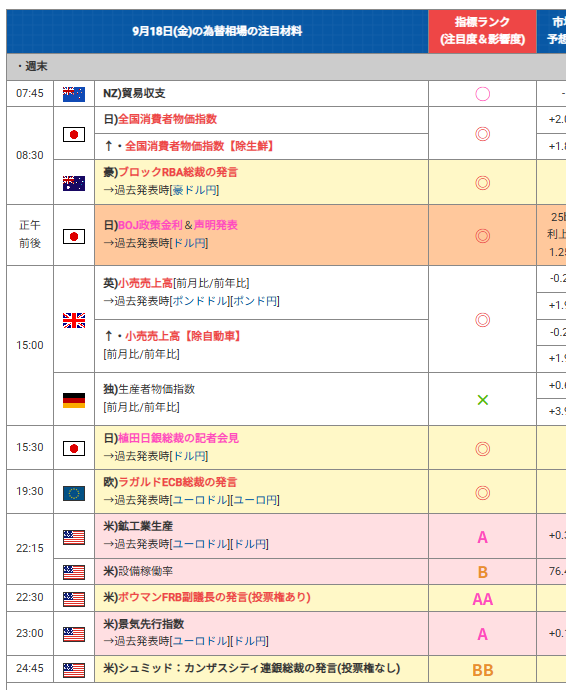Screen dimensions: 566x690
Task: Click the Japan flag at 15:30
Action: [74, 448]
